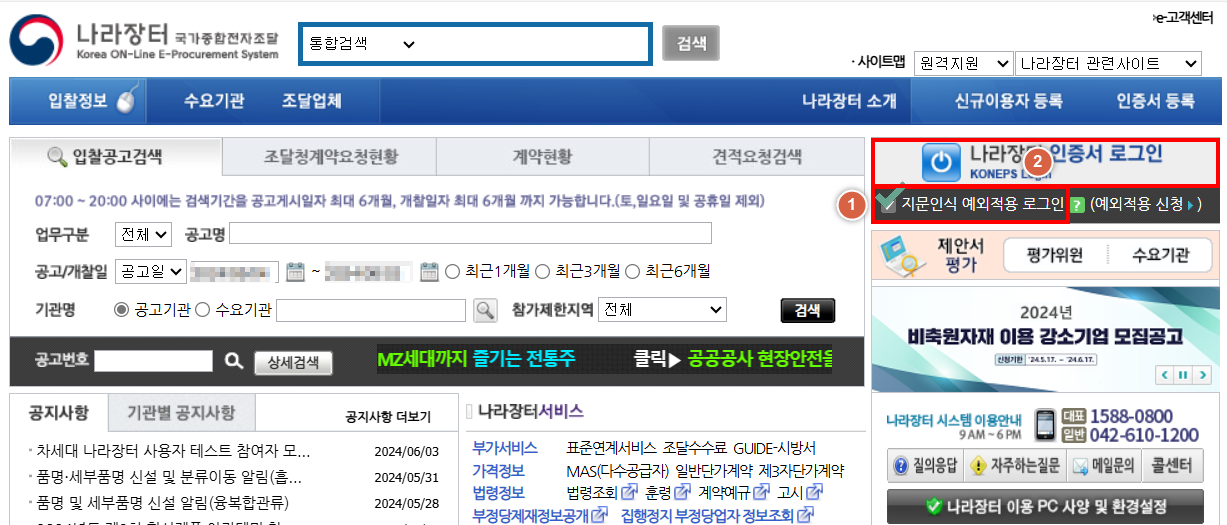
Task: Open the 신규이용자 등록 menu
Action: click(1008, 101)
